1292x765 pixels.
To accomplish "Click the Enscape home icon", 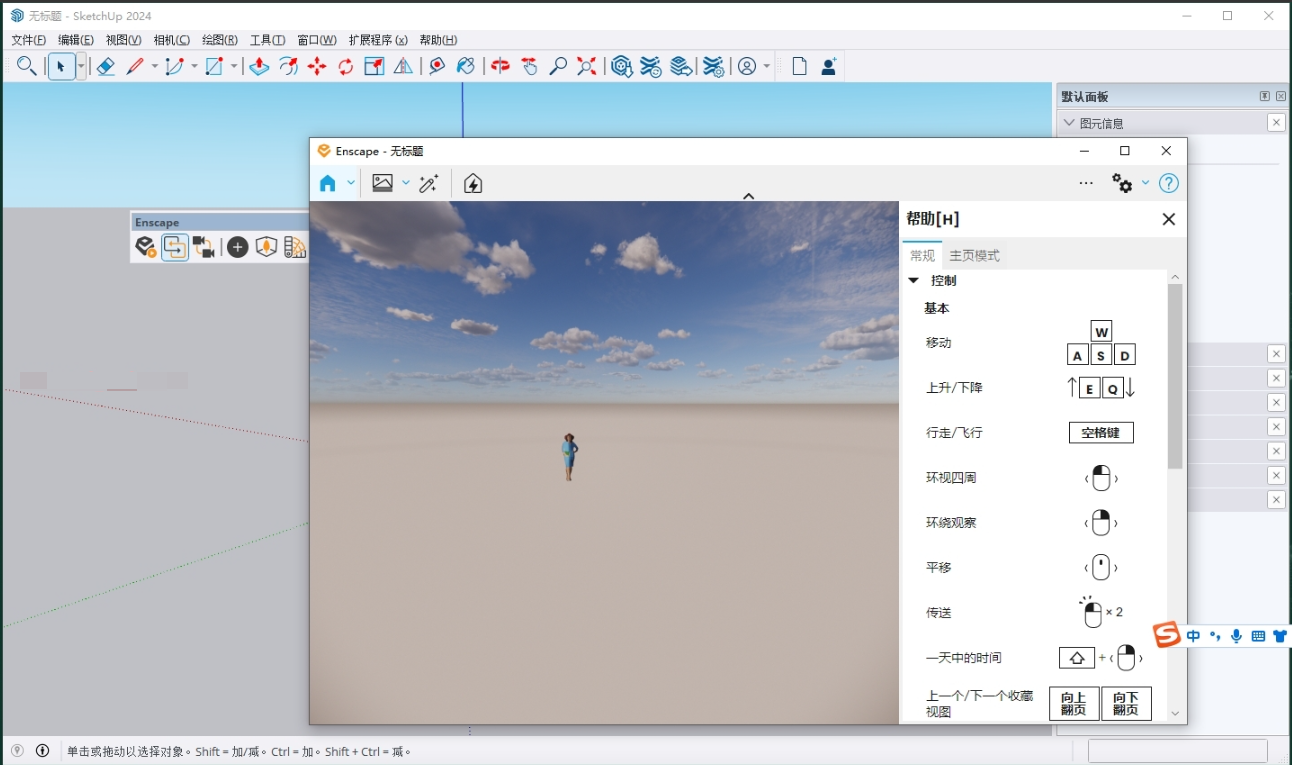I will [327, 183].
